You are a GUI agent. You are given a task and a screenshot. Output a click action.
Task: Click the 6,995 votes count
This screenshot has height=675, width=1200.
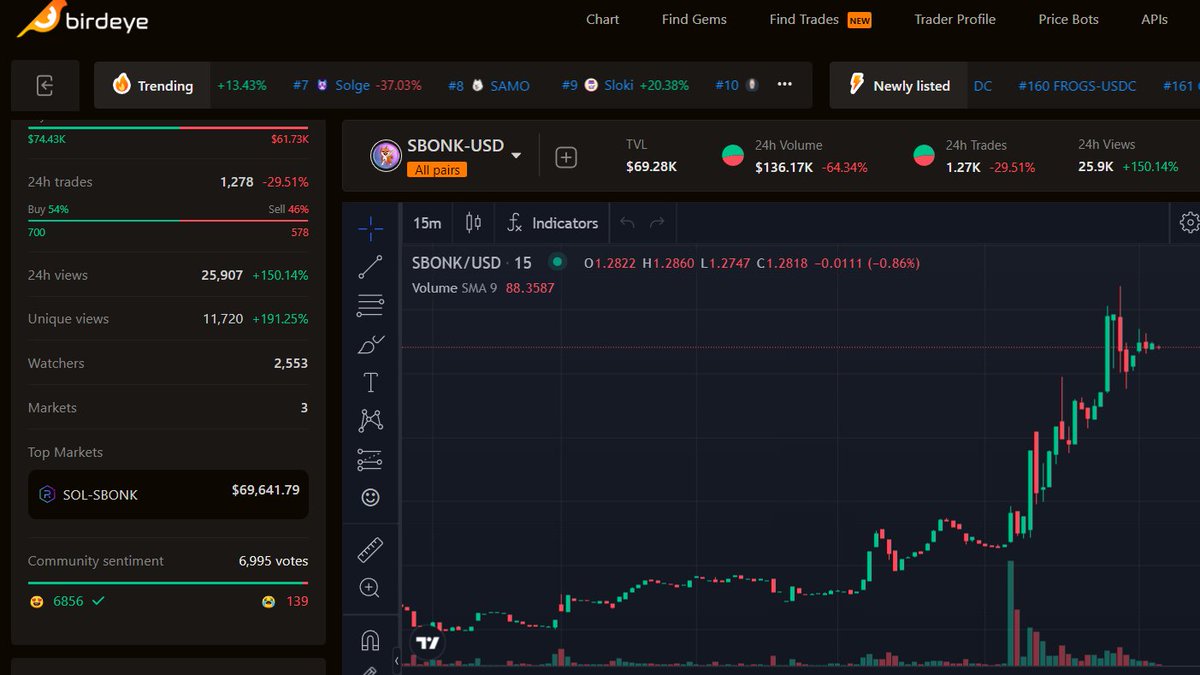pos(273,561)
